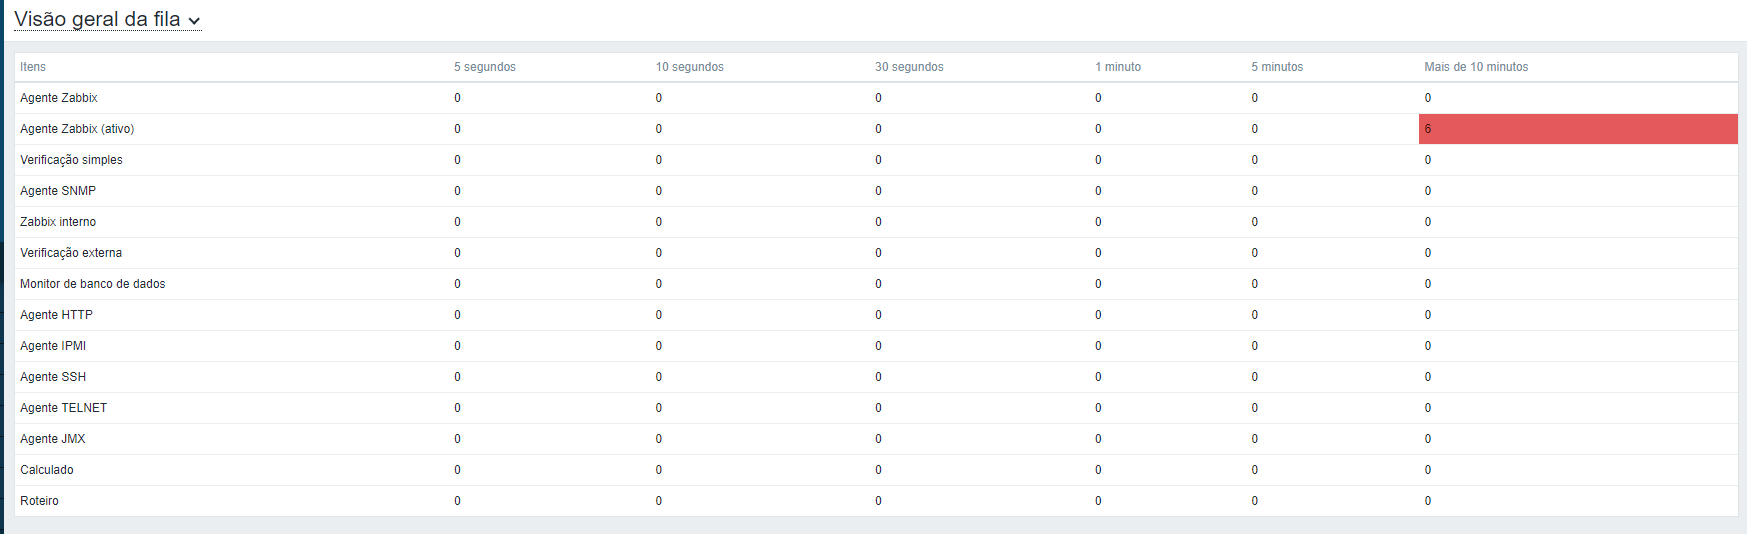Click the red cell showing 6
Screen dimensions: 1747x534
pos(1428,129)
